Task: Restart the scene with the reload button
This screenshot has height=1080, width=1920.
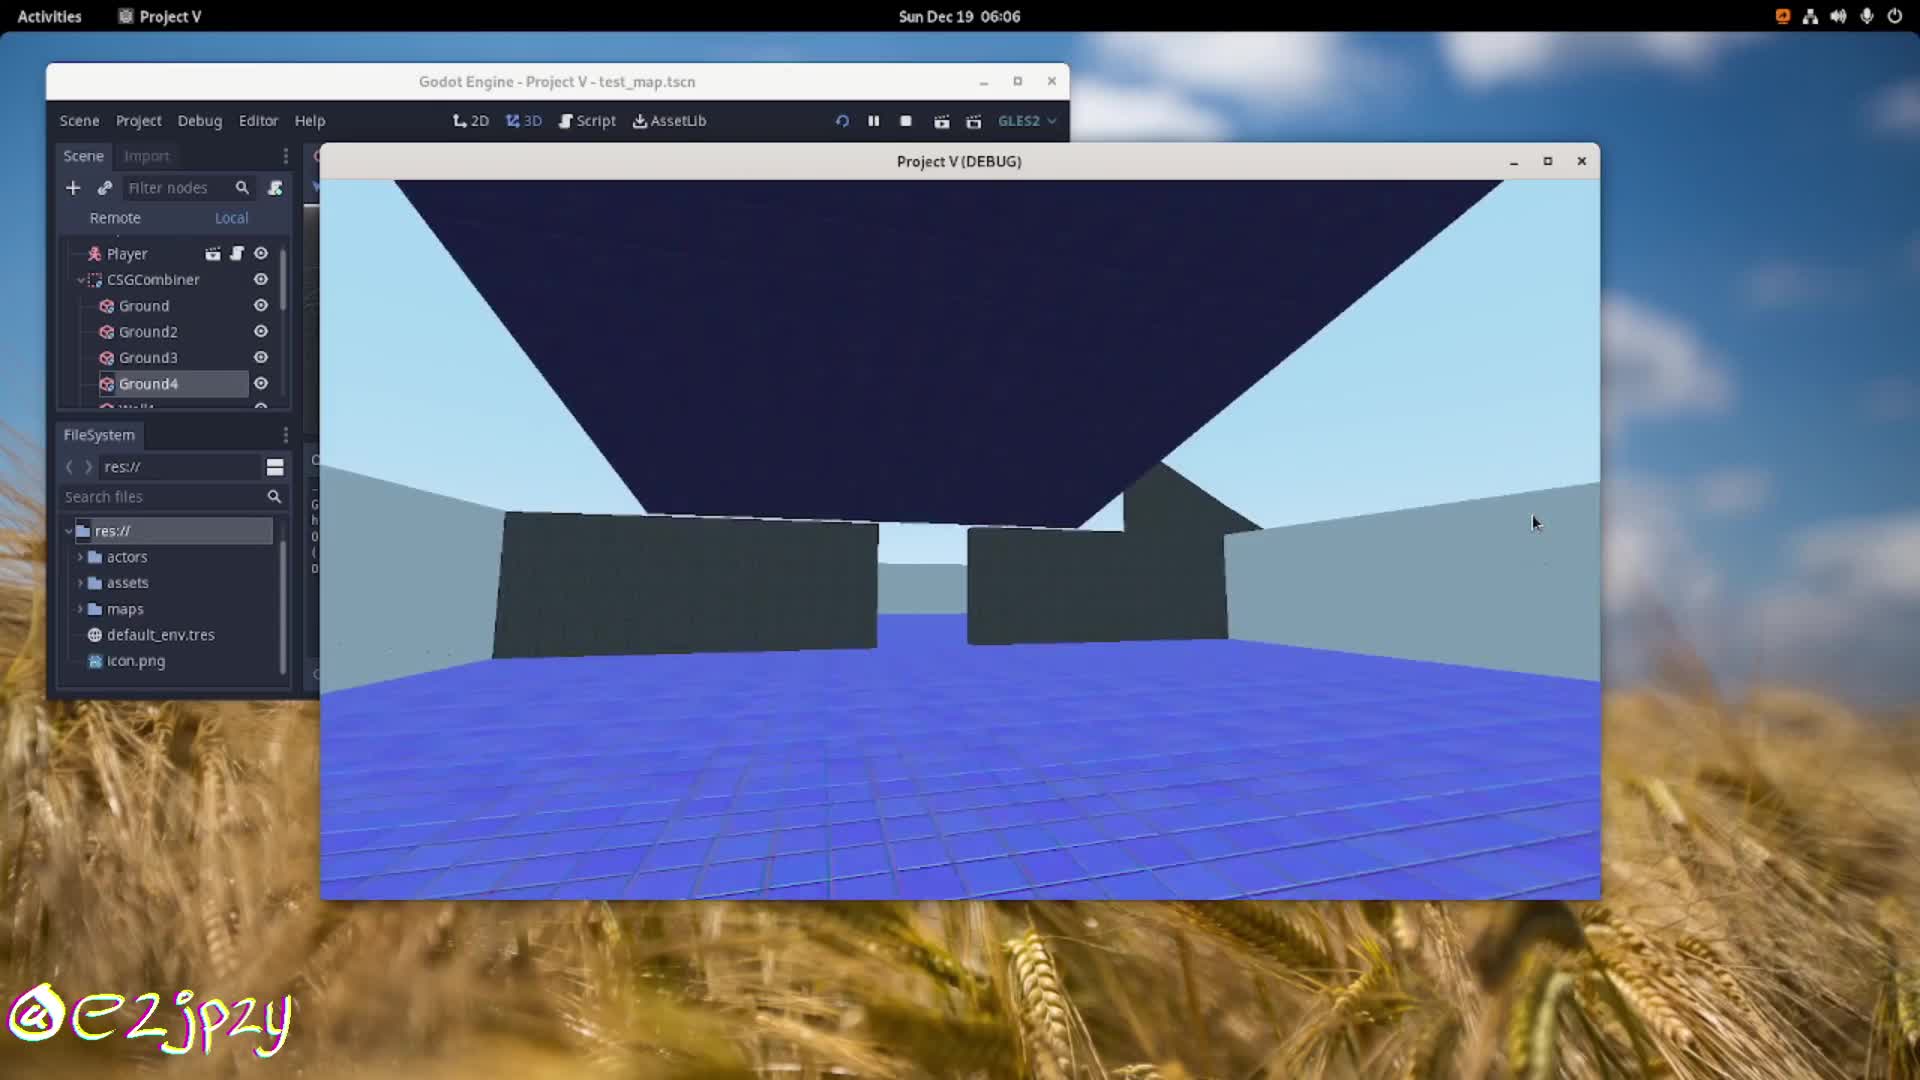Action: pyautogui.click(x=842, y=120)
